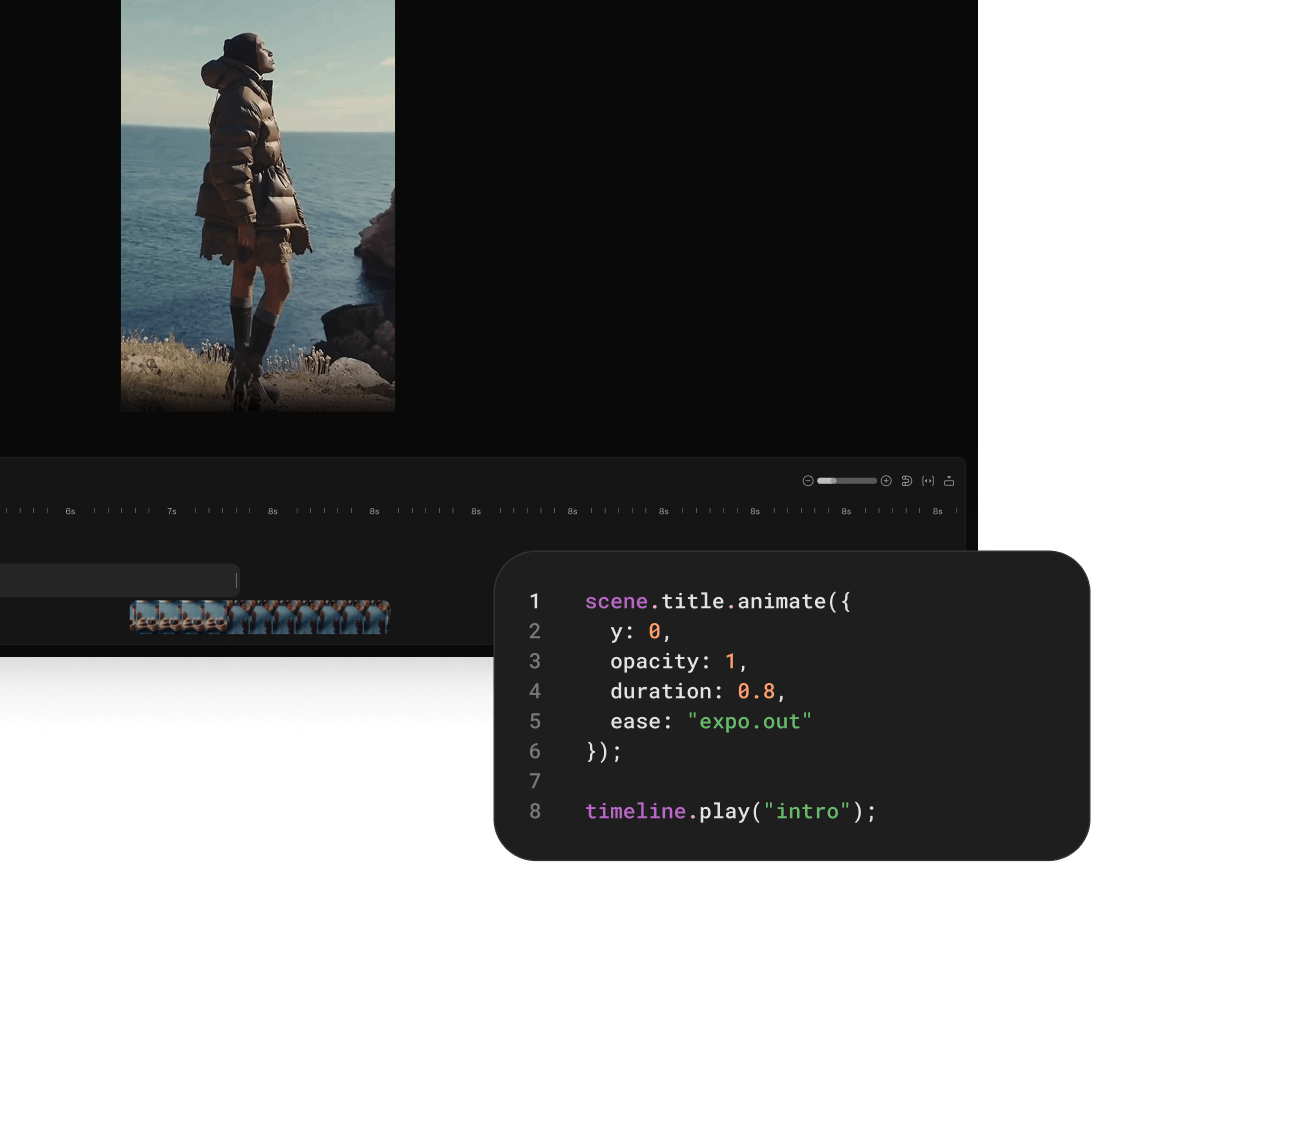1302x1122 pixels.
Task: Click line number 7 in the code gutter
Action: click(535, 781)
